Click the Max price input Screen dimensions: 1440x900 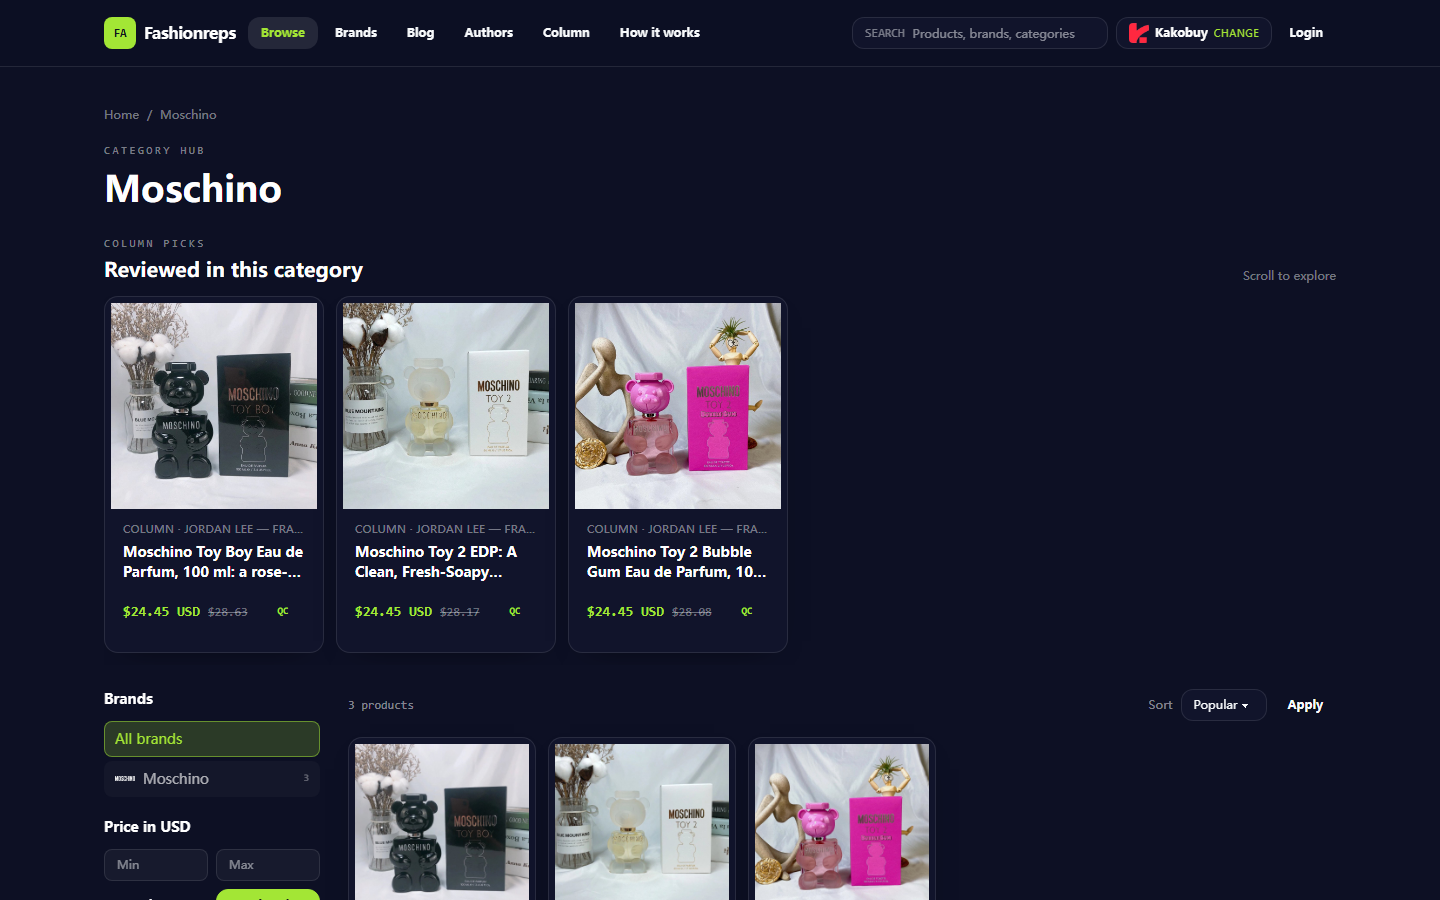(x=268, y=865)
